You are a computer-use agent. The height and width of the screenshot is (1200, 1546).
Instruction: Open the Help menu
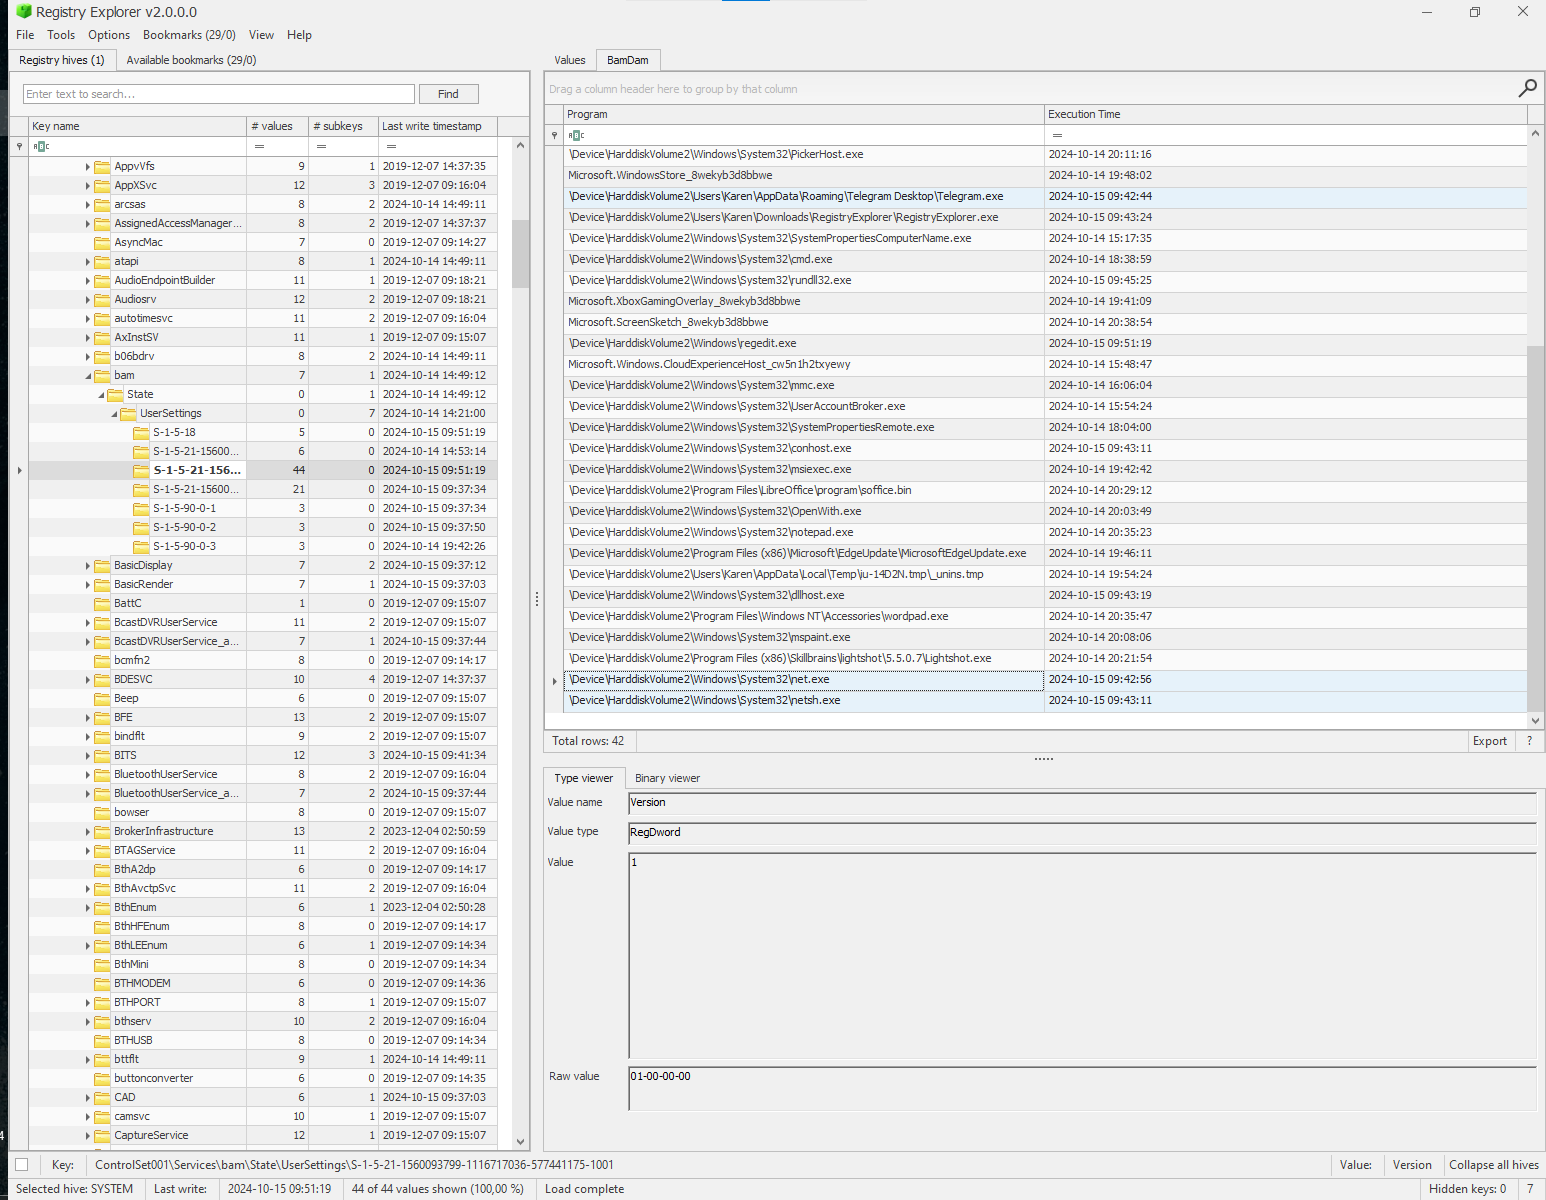[299, 35]
